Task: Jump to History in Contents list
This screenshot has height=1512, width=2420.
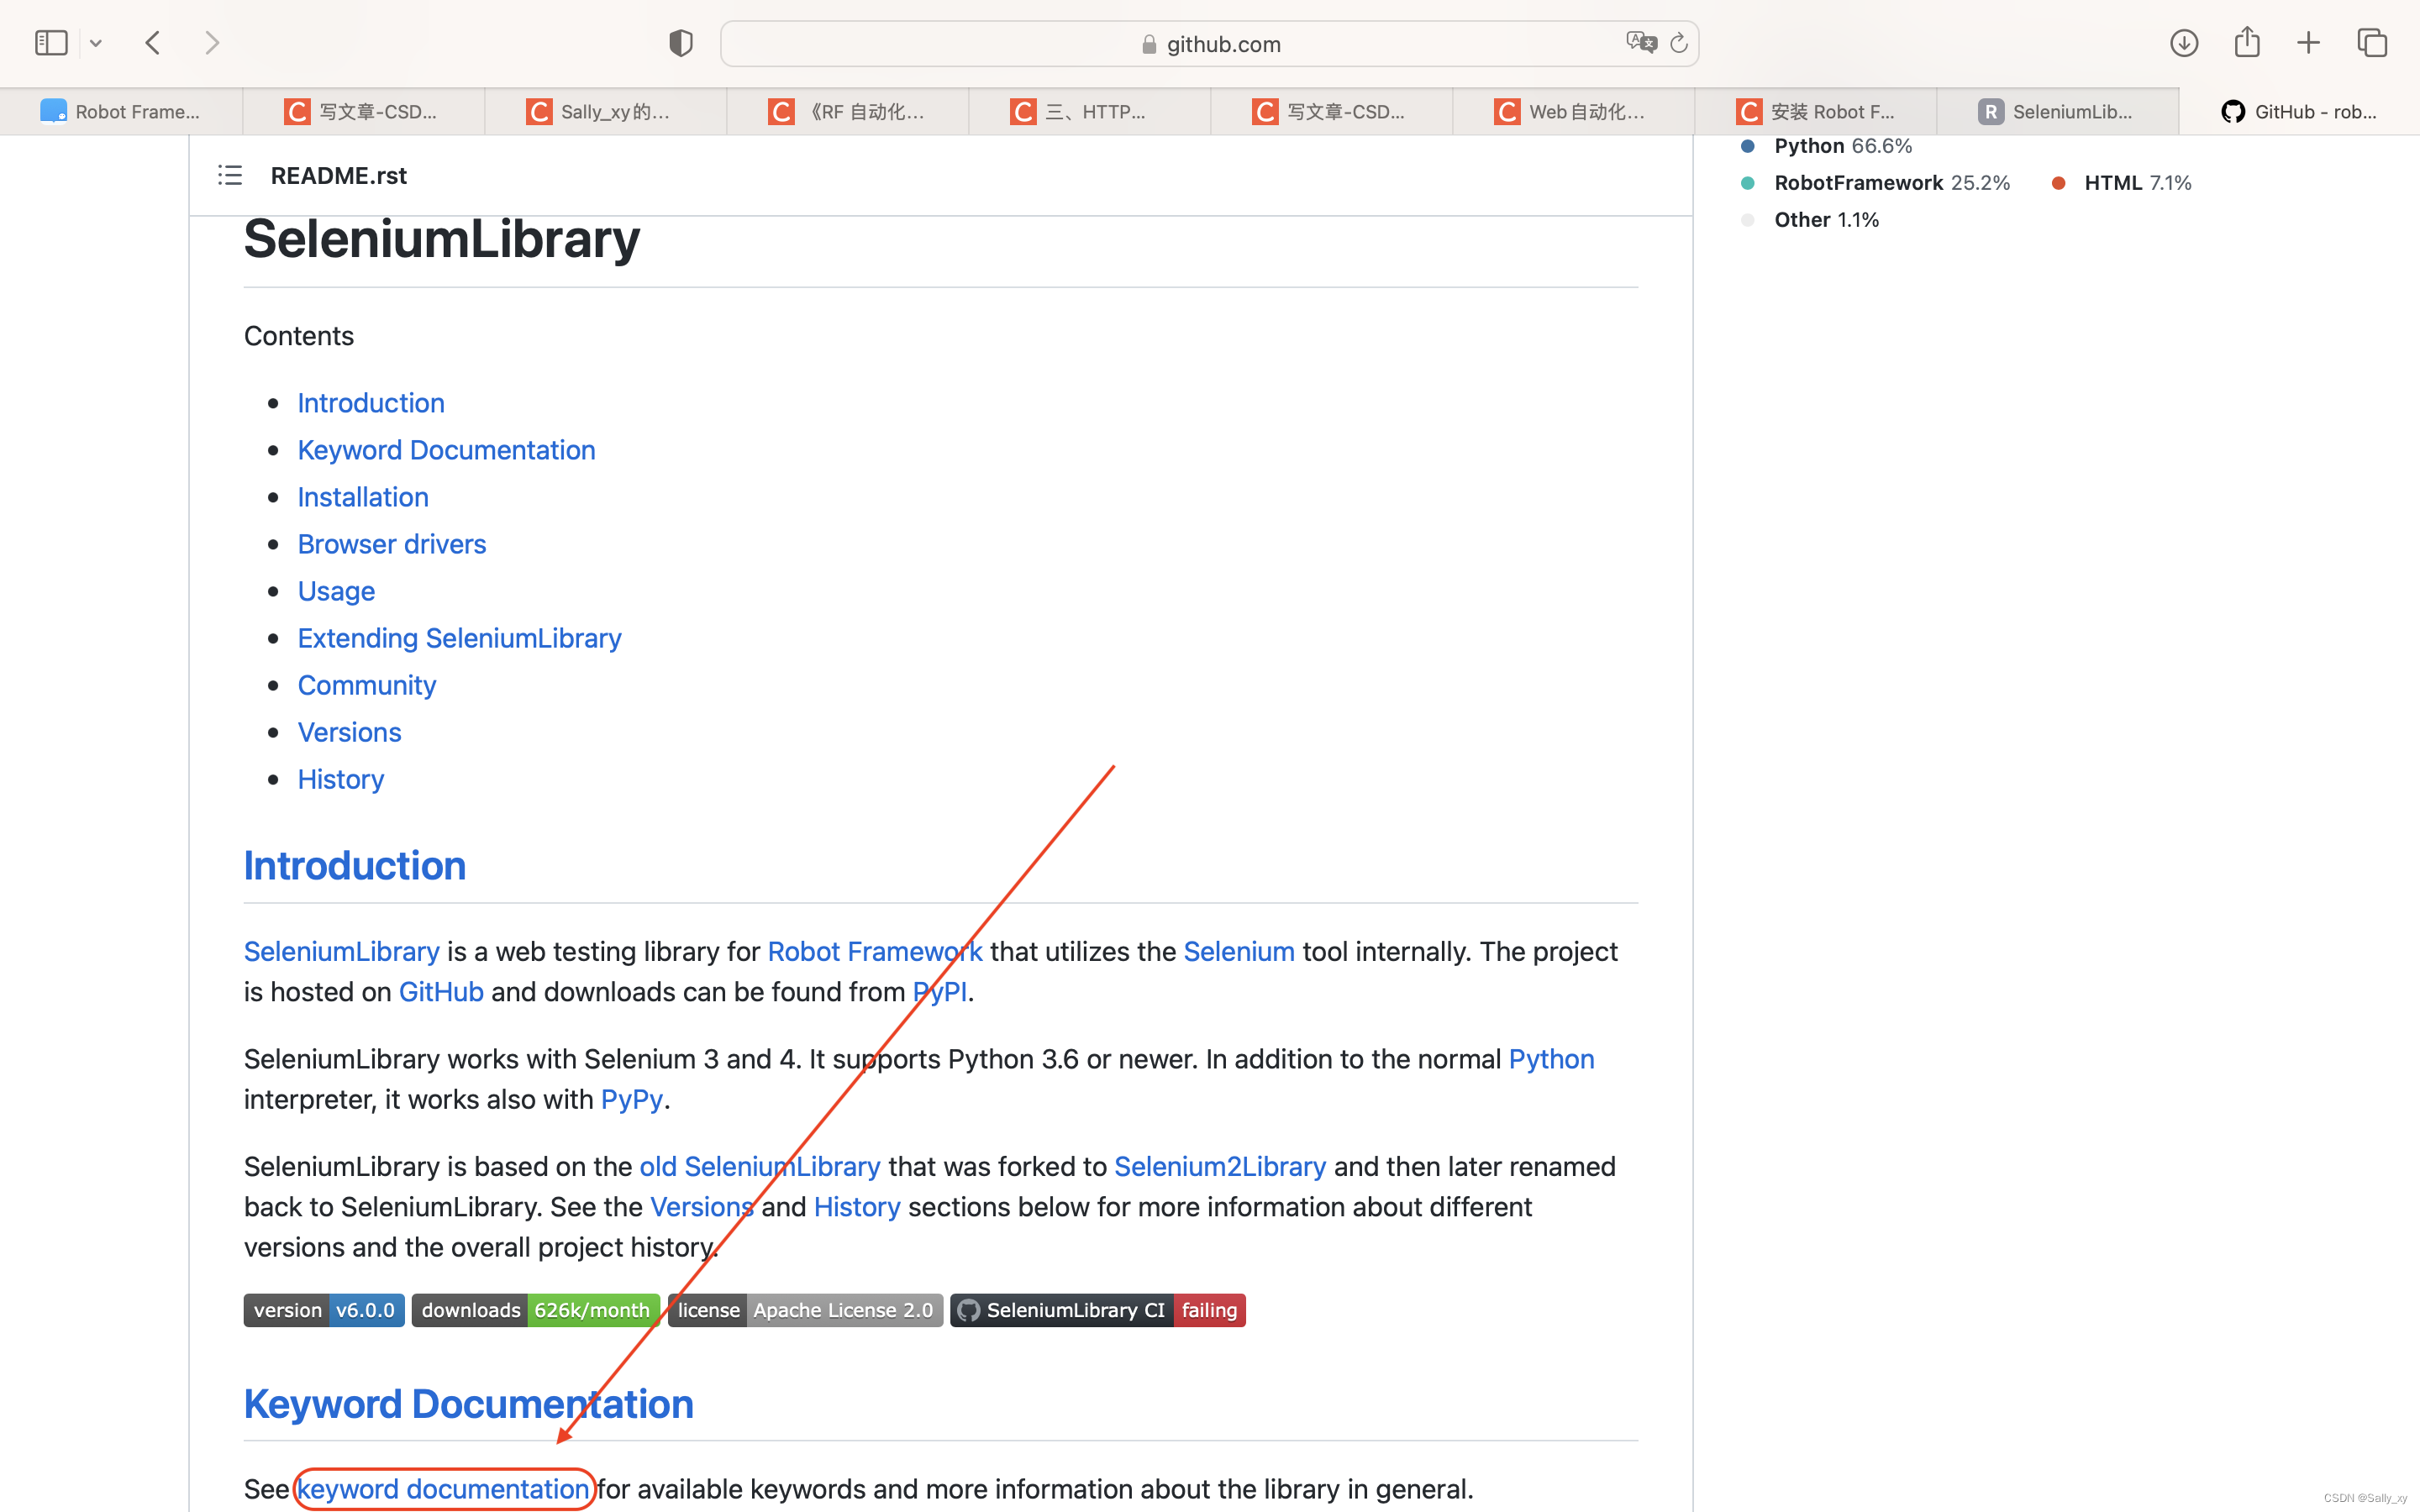Action: click(x=341, y=779)
